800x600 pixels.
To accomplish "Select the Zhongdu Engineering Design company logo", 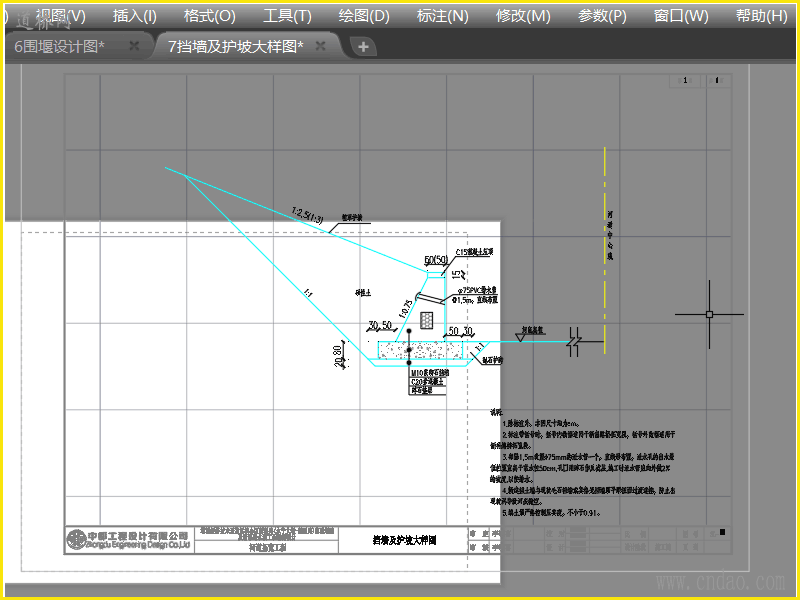I will click(x=129, y=540).
